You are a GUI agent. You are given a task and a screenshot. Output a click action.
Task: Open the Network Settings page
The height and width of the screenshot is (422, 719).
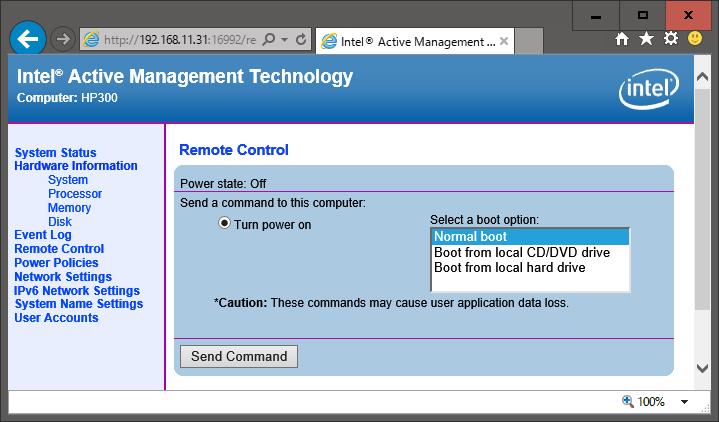63,277
